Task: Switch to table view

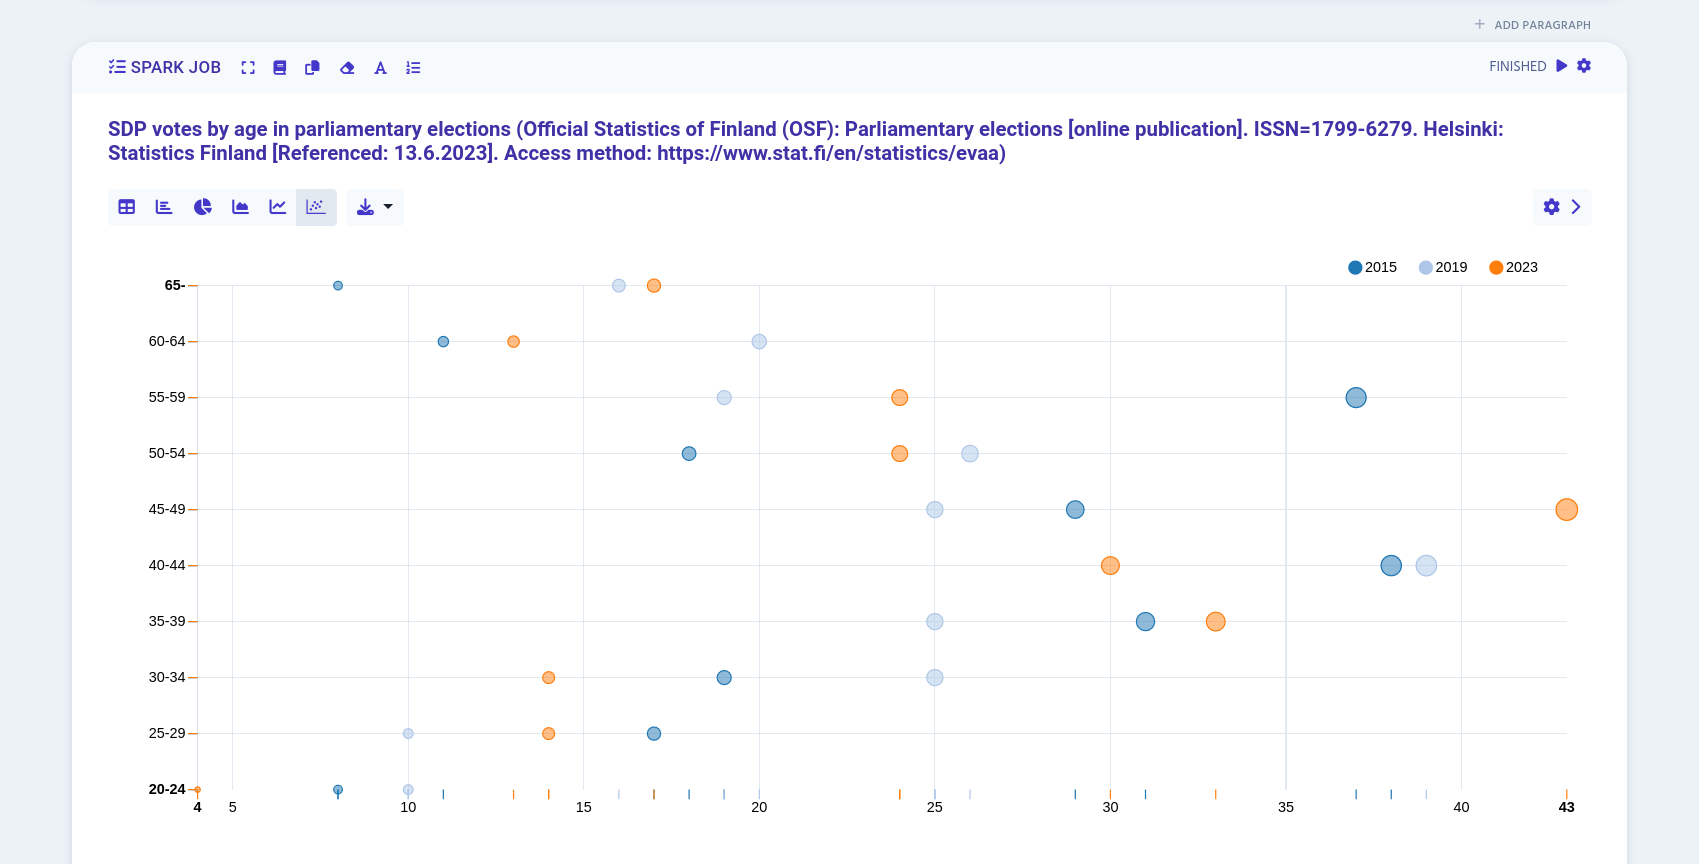Action: [x=127, y=207]
